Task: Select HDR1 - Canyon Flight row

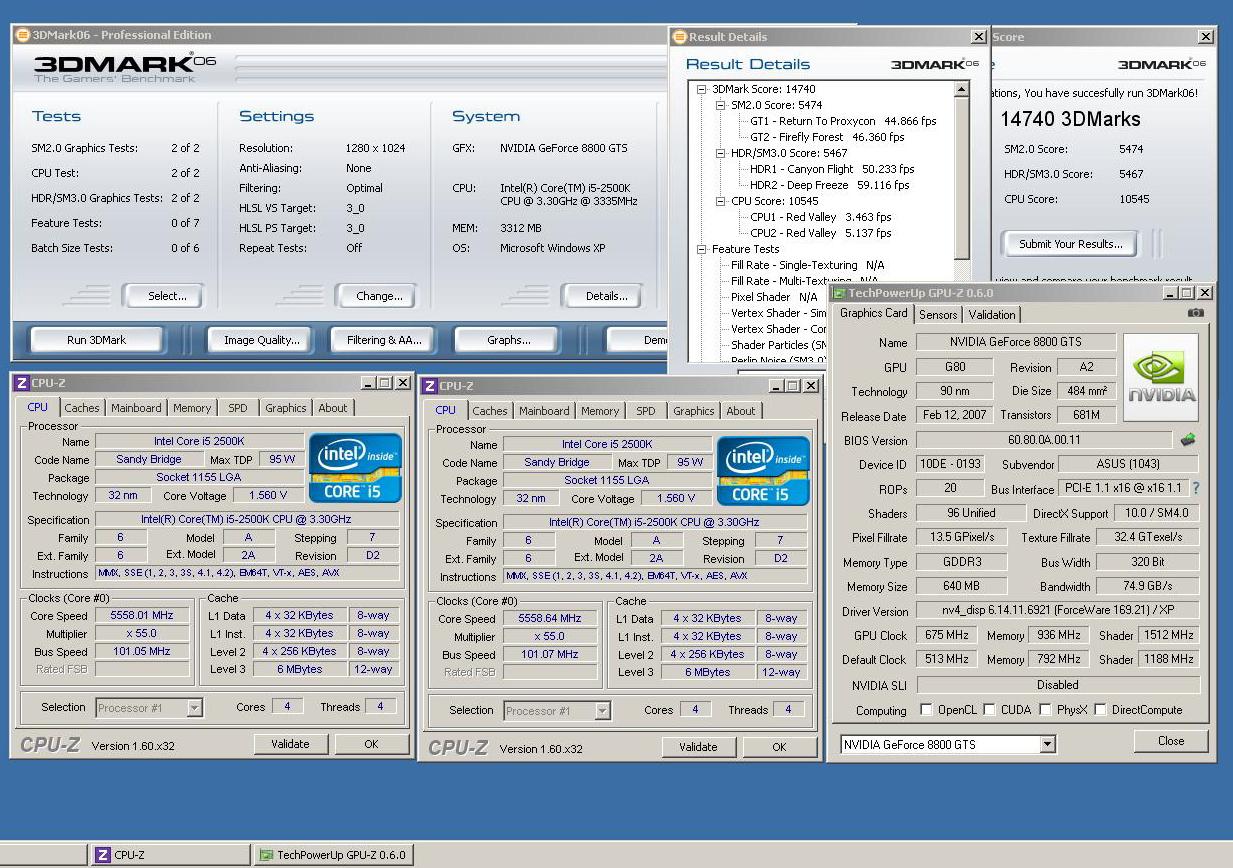Action: tap(832, 169)
